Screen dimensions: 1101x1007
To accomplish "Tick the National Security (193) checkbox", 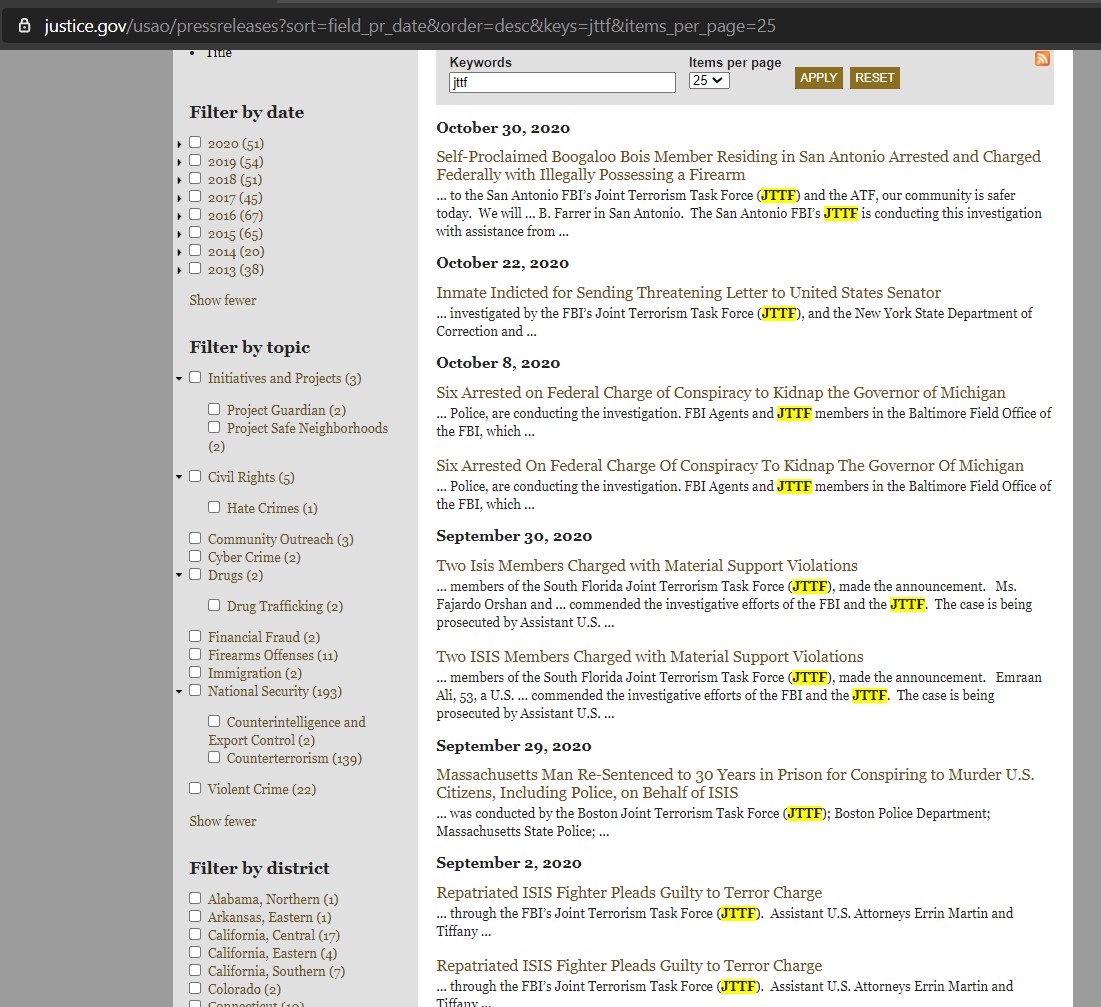I will pos(195,690).
